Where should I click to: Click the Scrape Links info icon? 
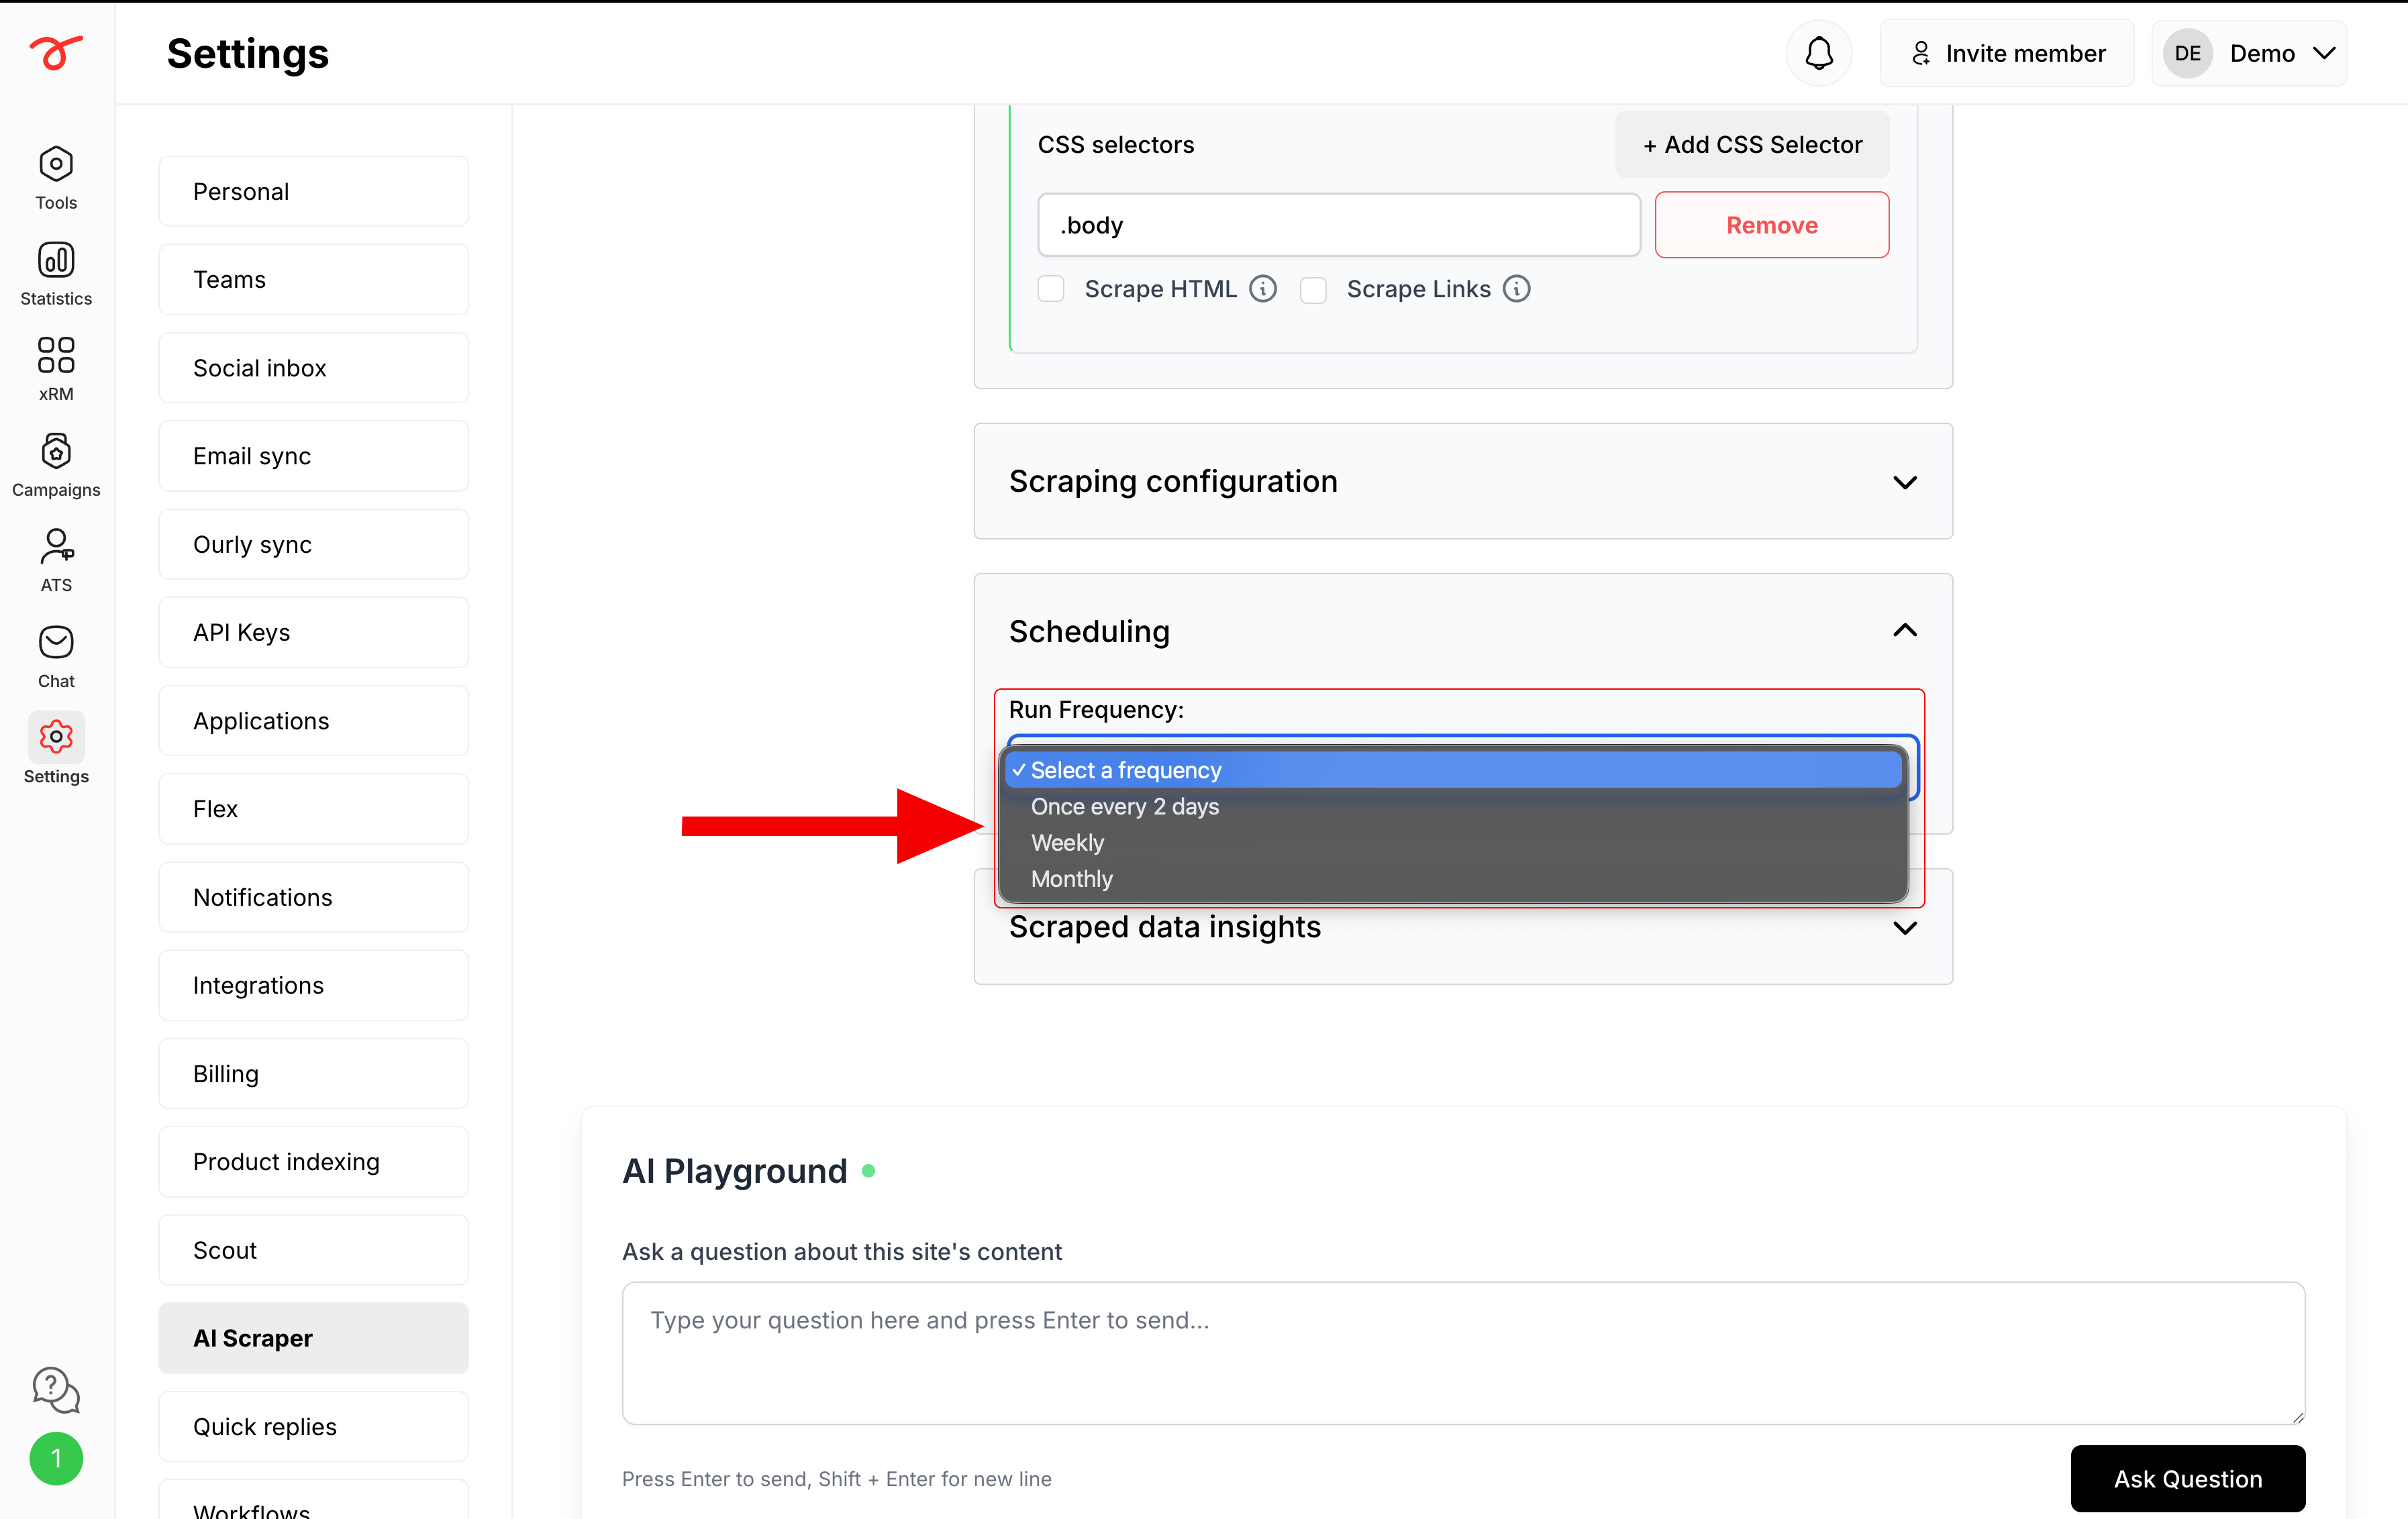[x=1517, y=289]
